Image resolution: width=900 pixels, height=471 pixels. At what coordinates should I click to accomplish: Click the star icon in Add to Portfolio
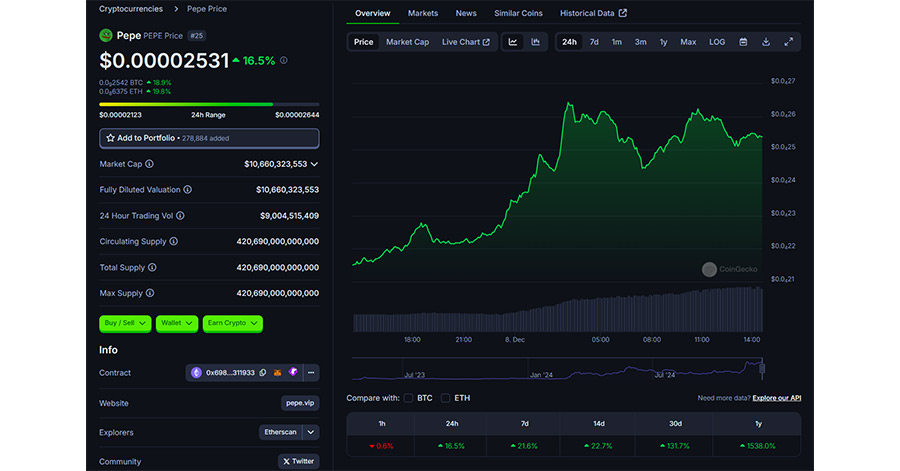110,138
